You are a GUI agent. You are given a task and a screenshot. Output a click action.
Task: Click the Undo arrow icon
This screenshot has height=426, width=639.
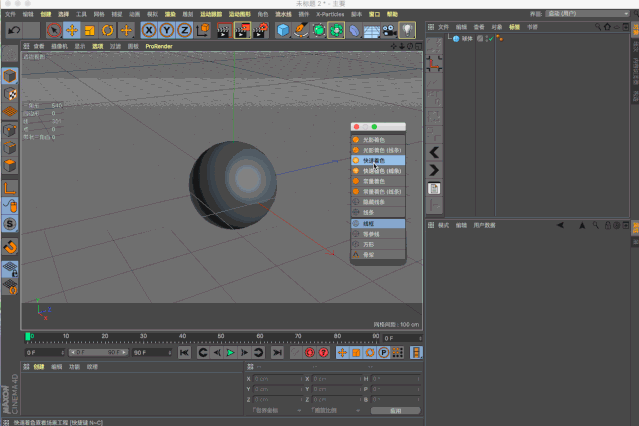pos(14,30)
